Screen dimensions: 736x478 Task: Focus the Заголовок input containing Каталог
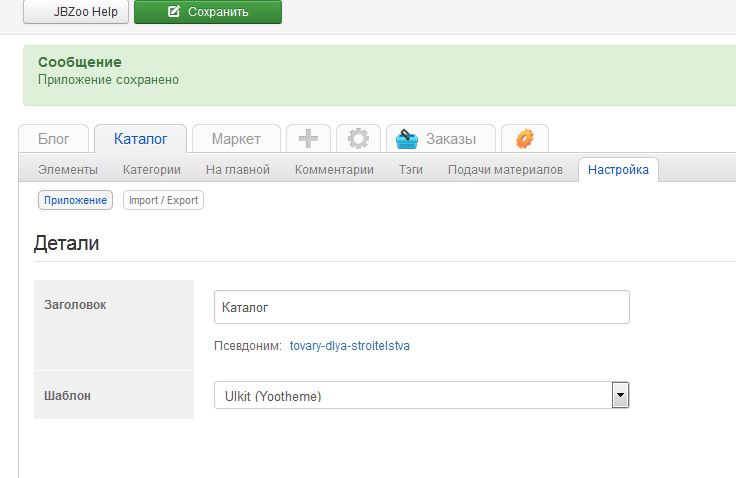pyautogui.click(x=422, y=307)
